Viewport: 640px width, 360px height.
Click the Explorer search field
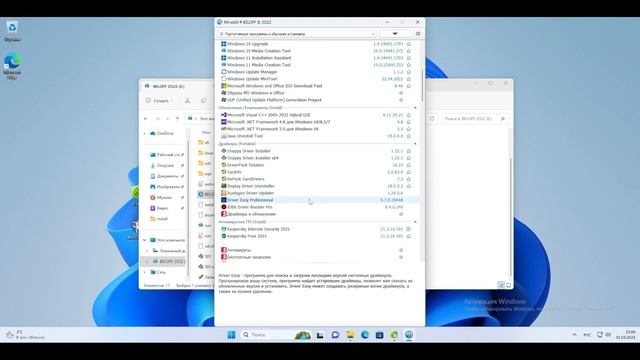476,118
